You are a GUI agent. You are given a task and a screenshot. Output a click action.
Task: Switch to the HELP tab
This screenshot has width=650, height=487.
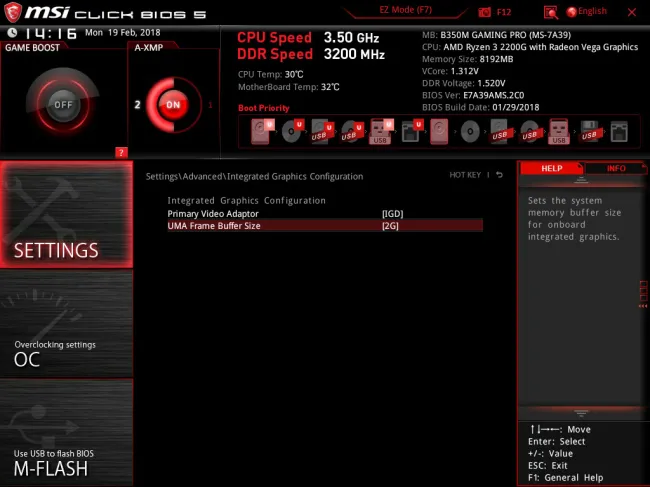coord(552,169)
